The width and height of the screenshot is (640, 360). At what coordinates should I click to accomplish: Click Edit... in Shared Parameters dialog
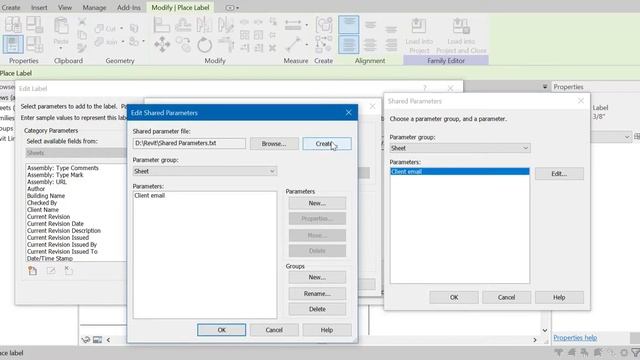(x=559, y=174)
